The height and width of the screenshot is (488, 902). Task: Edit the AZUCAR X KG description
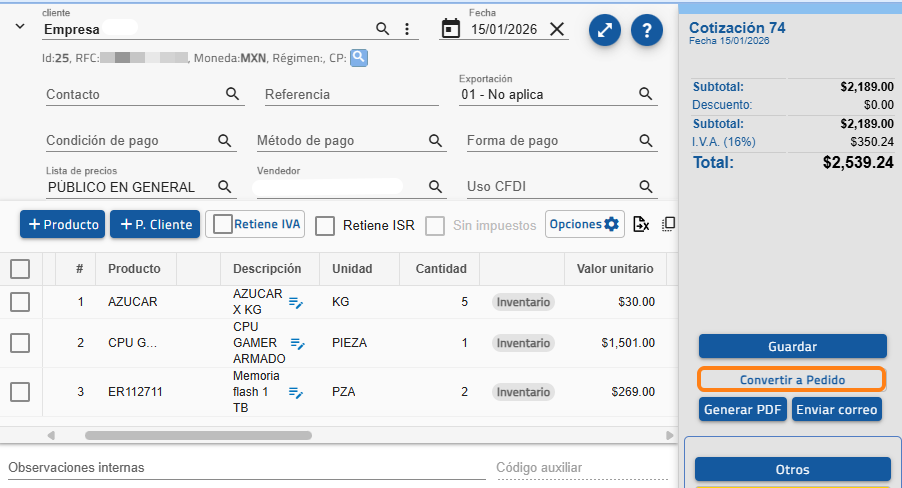(x=296, y=303)
